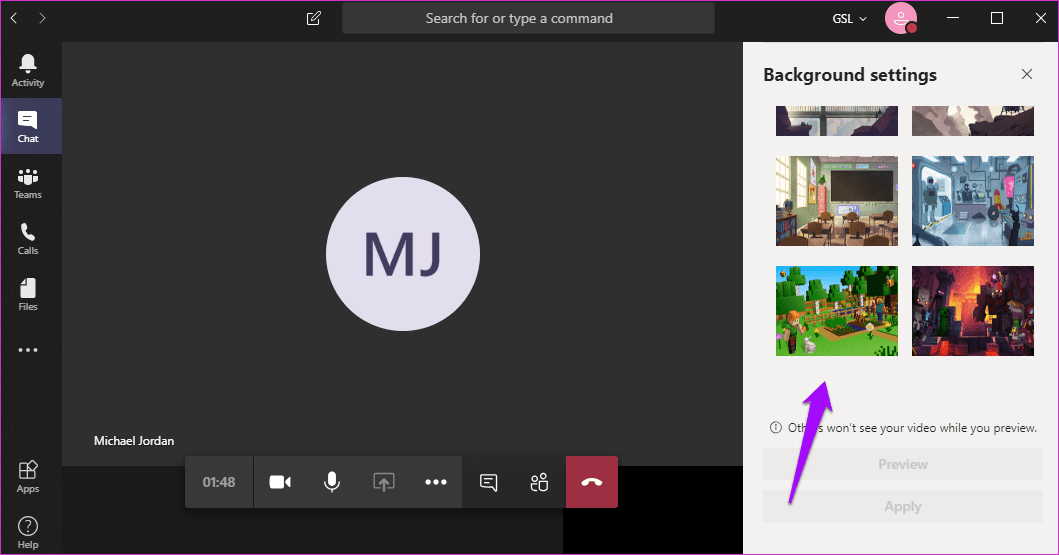Click the search or command box

[x=528, y=18]
